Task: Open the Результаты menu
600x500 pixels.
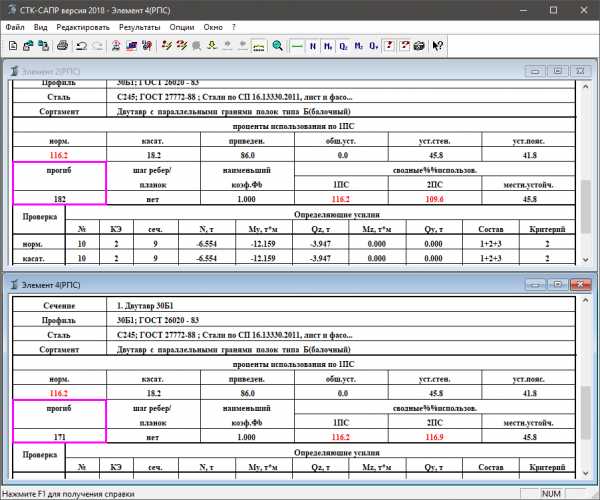Action: click(x=139, y=27)
